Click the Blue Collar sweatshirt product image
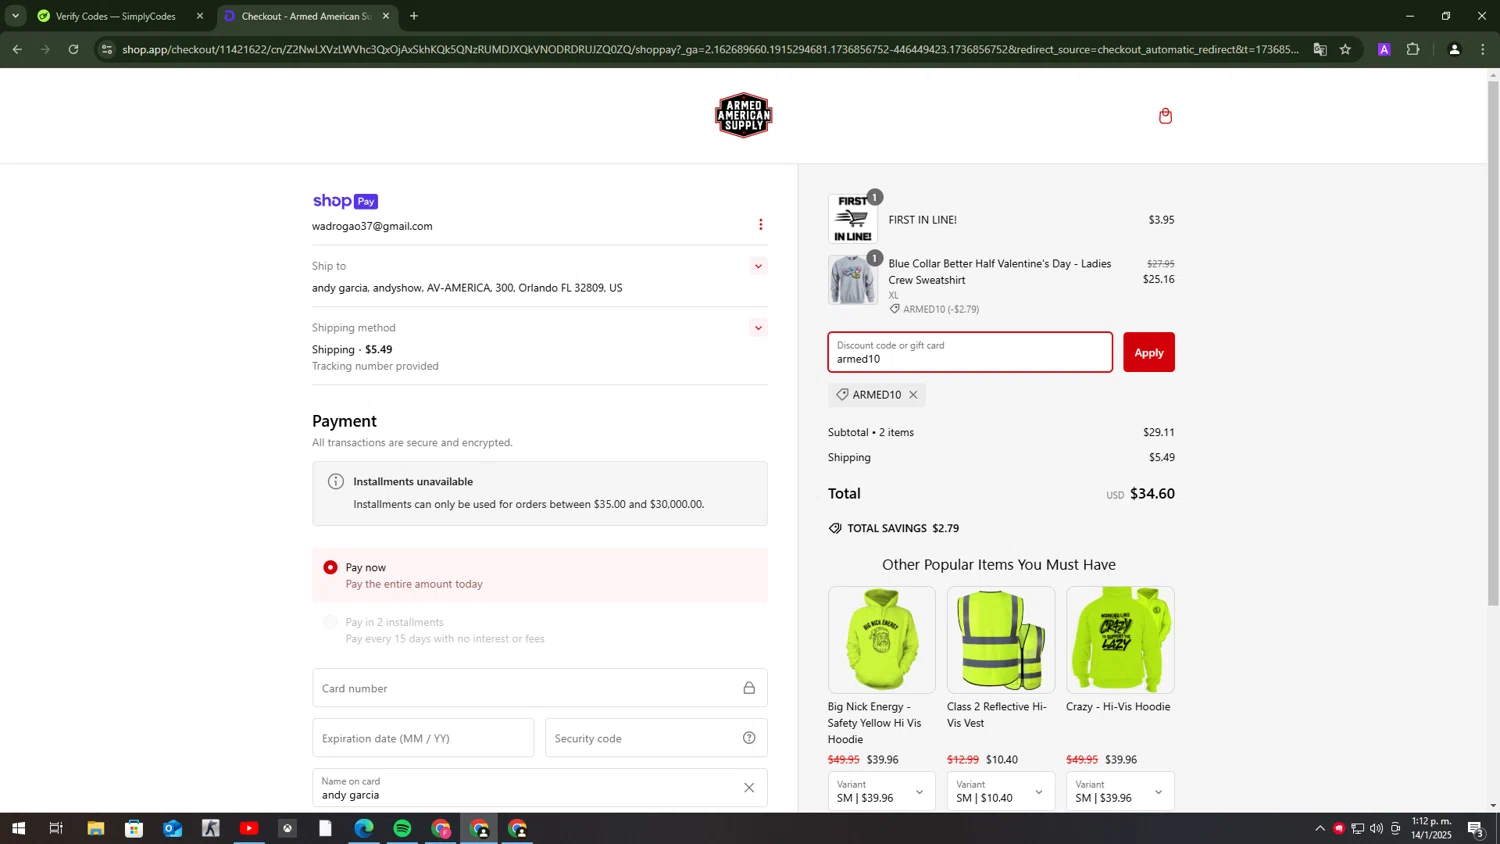The height and width of the screenshot is (844, 1500). click(852, 280)
